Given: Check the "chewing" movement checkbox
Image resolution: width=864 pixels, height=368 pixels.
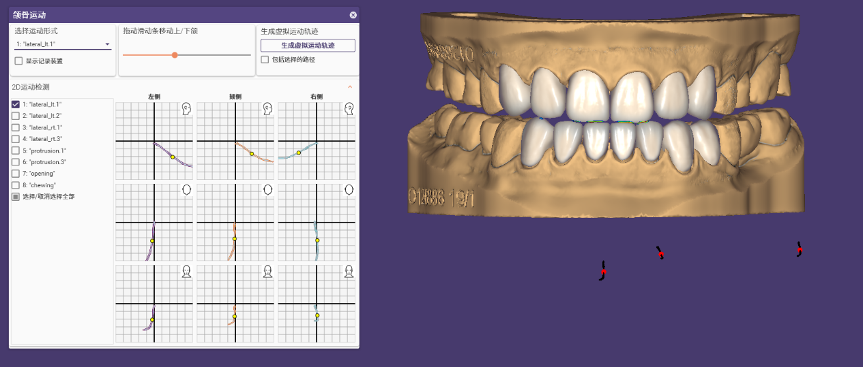Looking at the screenshot, I should click(16, 185).
